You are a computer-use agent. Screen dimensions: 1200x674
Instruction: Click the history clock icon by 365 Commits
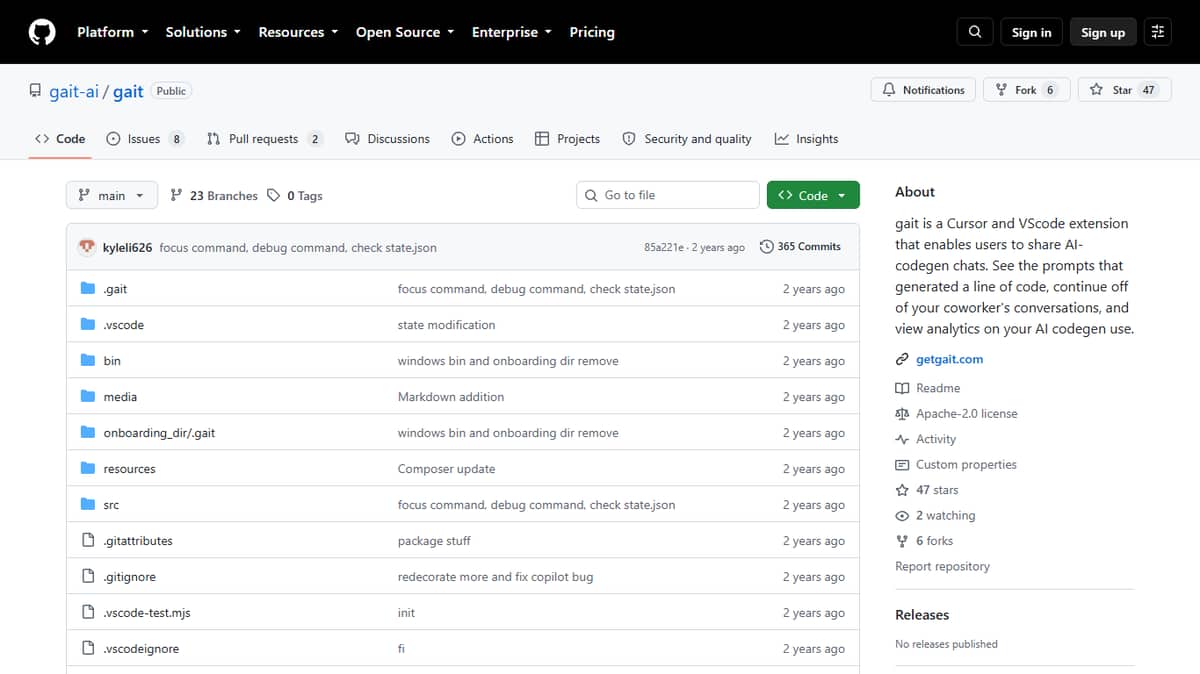(767, 247)
